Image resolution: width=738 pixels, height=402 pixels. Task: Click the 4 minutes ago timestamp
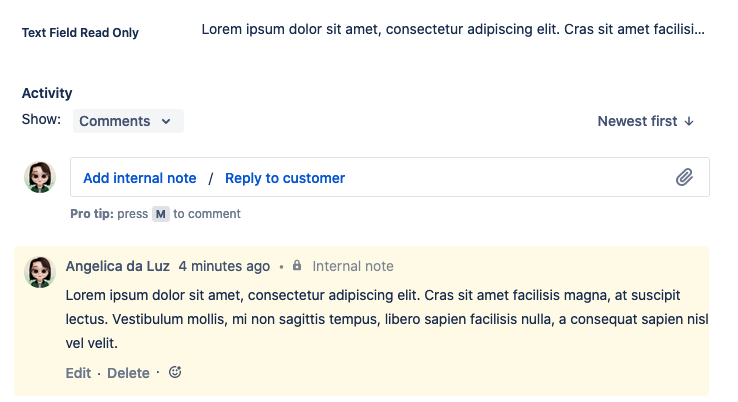(x=224, y=266)
